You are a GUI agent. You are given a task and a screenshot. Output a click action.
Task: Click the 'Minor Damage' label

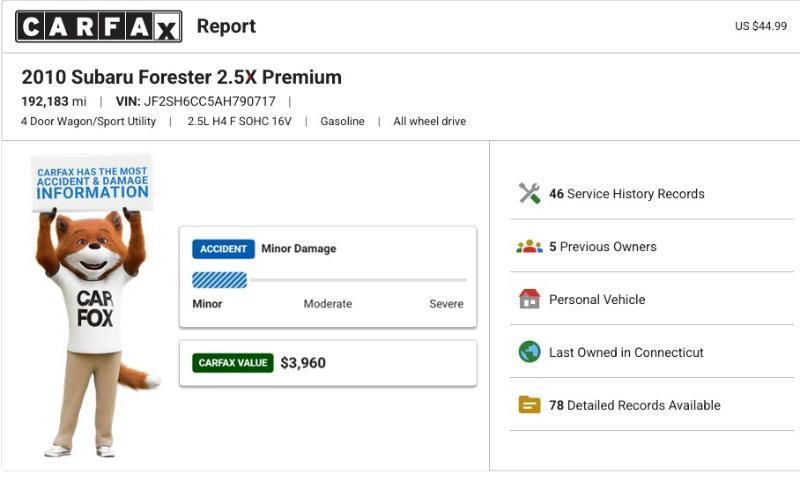(x=298, y=249)
